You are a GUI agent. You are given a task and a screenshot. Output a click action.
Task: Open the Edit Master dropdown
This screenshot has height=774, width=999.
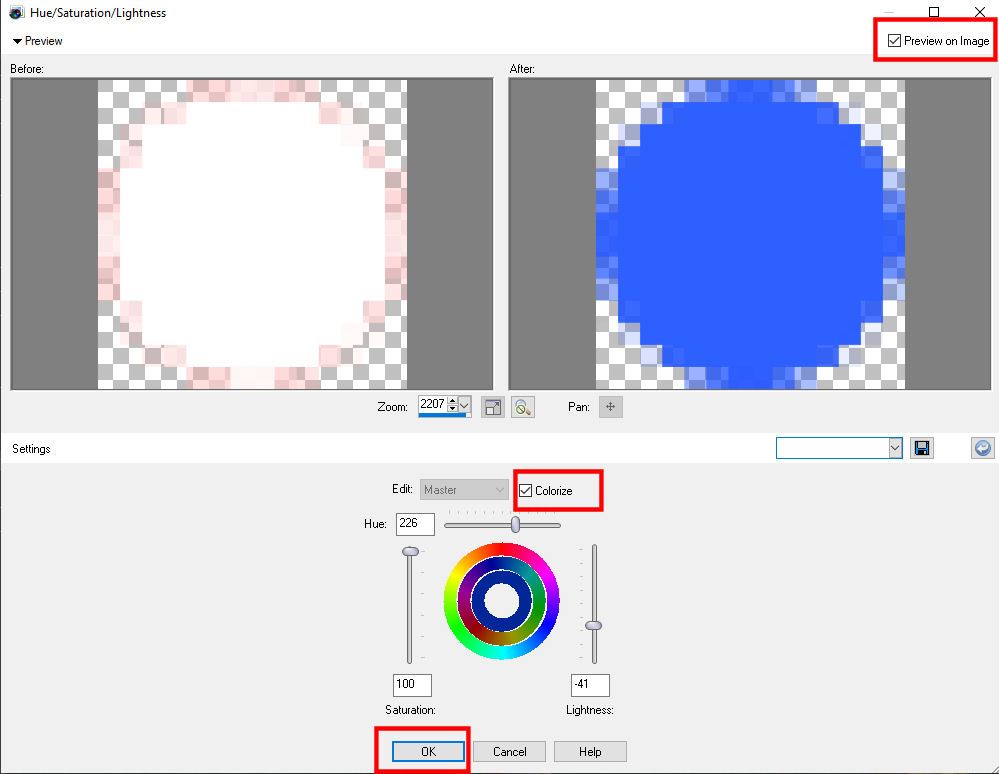[x=464, y=490]
